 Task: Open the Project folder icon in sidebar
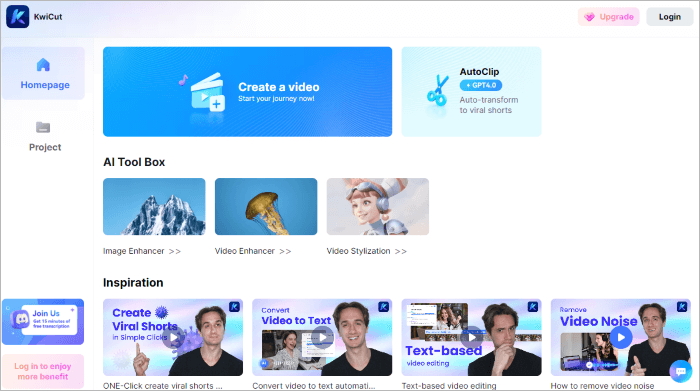(x=43, y=127)
